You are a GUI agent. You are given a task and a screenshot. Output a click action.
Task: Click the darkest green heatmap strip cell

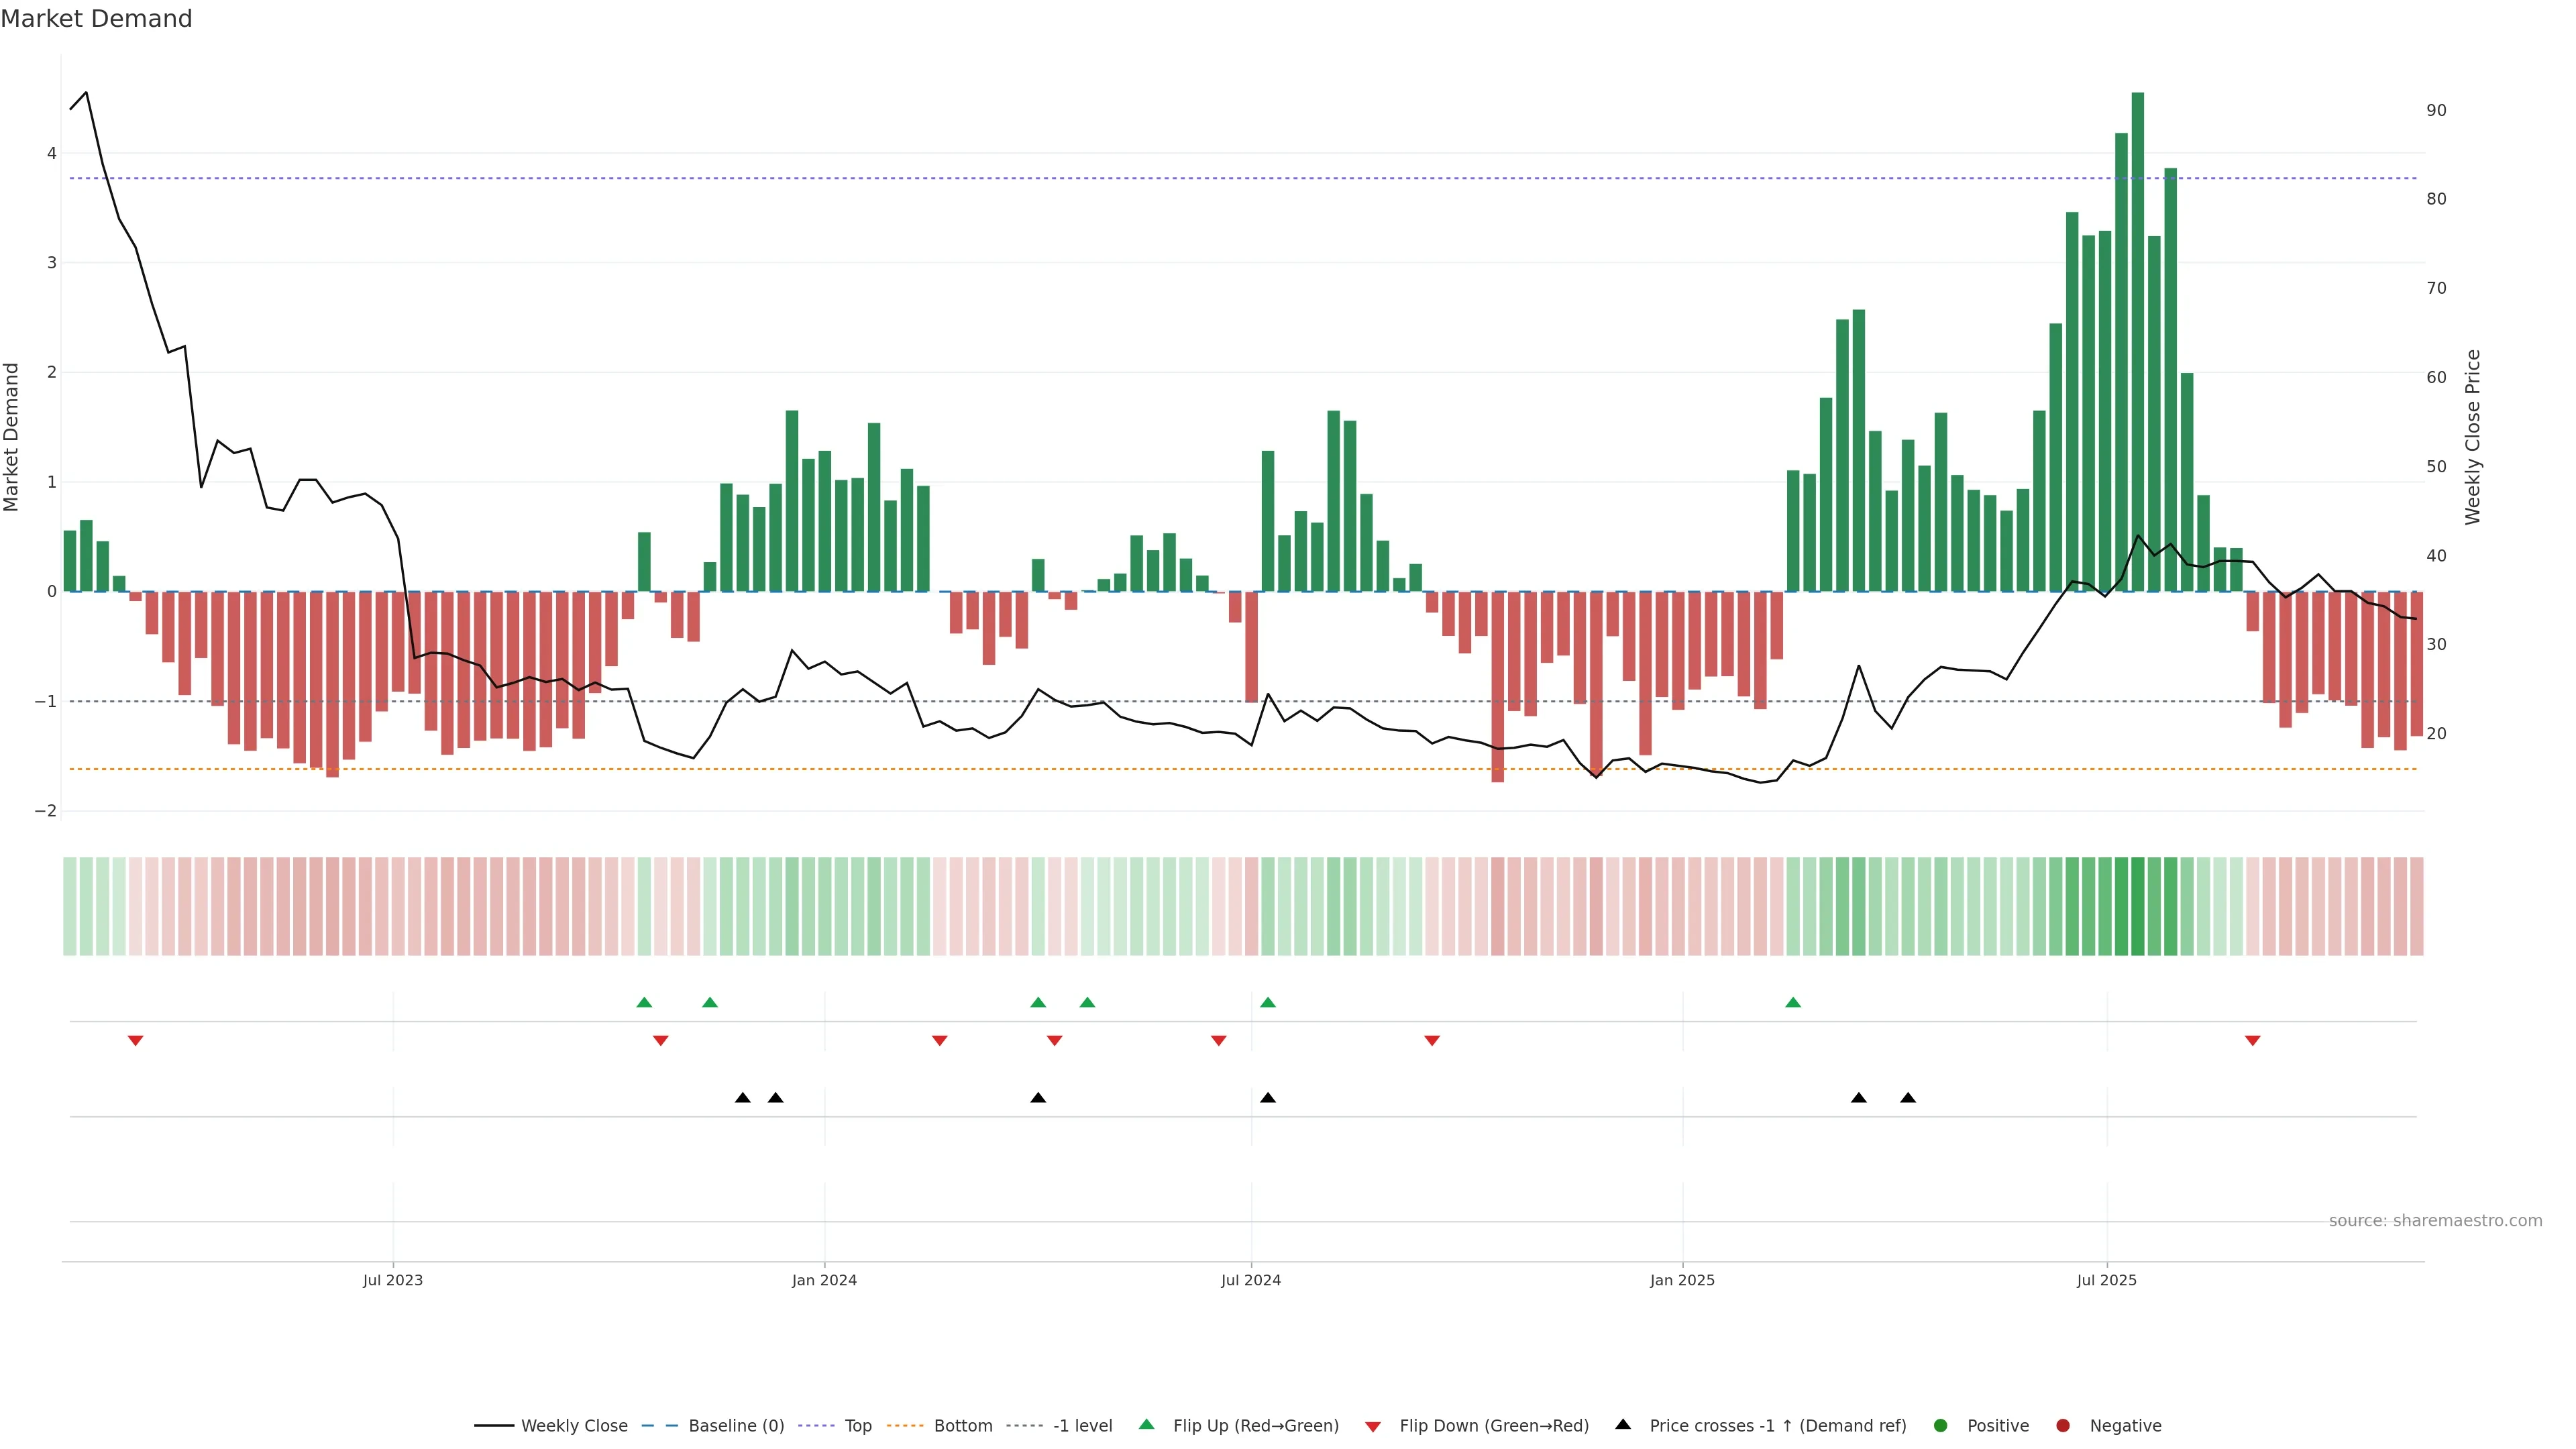(x=2138, y=906)
